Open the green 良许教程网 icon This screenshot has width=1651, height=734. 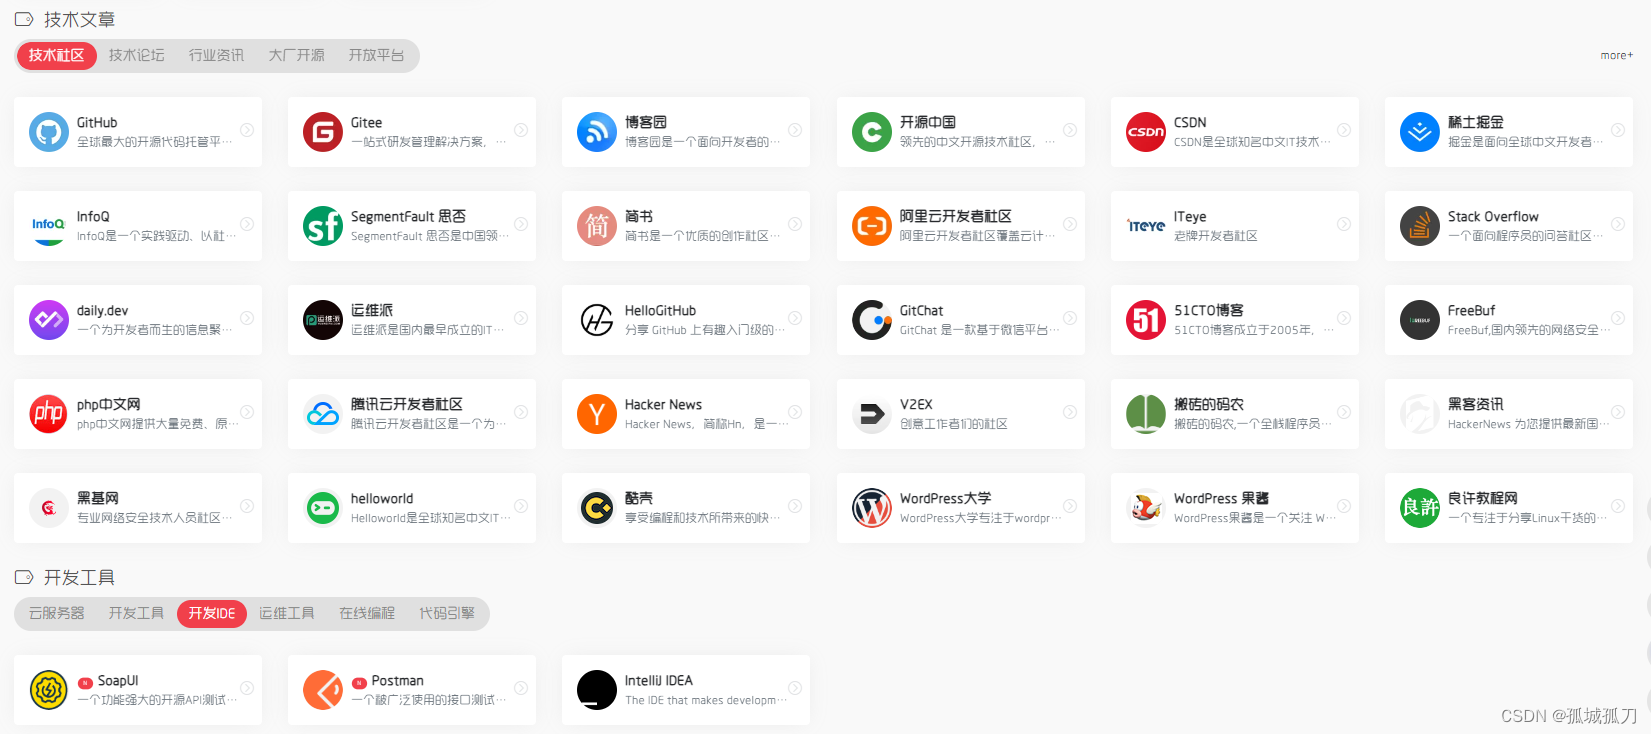pyautogui.click(x=1419, y=508)
